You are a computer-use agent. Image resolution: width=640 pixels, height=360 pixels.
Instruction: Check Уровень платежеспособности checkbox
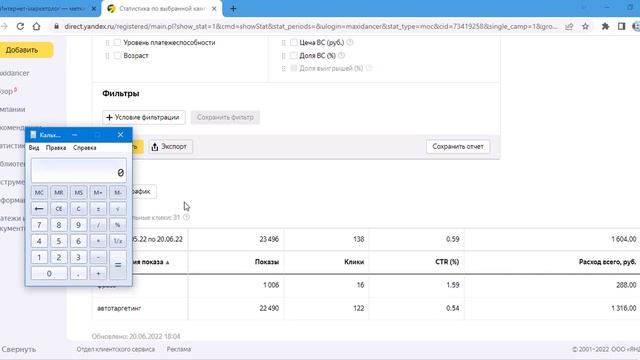point(118,42)
